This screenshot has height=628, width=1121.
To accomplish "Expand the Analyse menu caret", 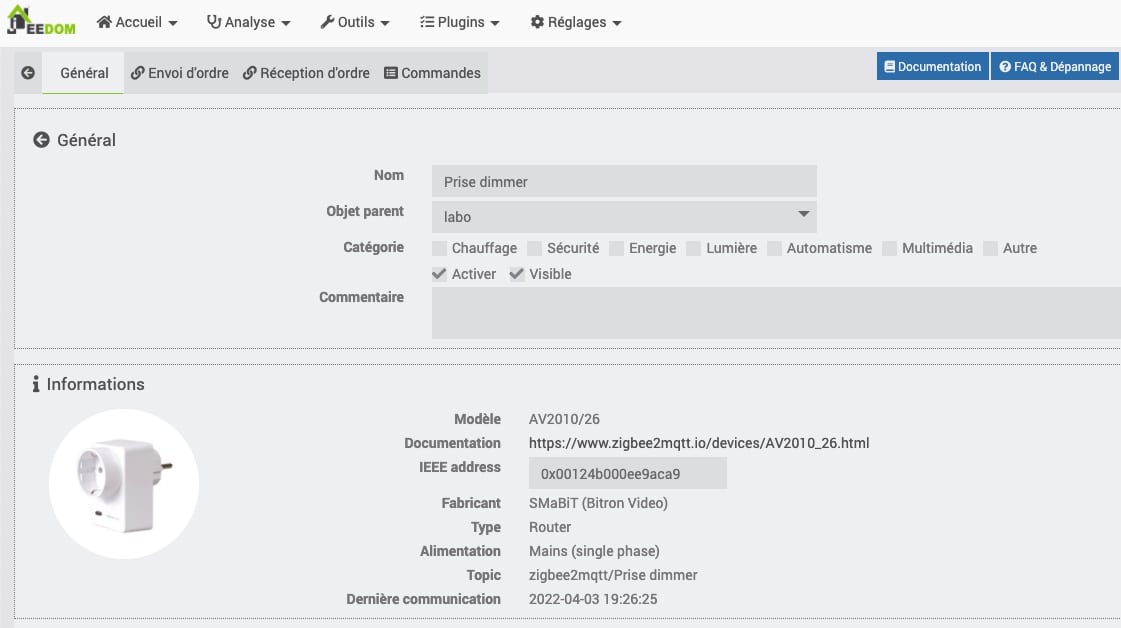I will [x=286, y=23].
